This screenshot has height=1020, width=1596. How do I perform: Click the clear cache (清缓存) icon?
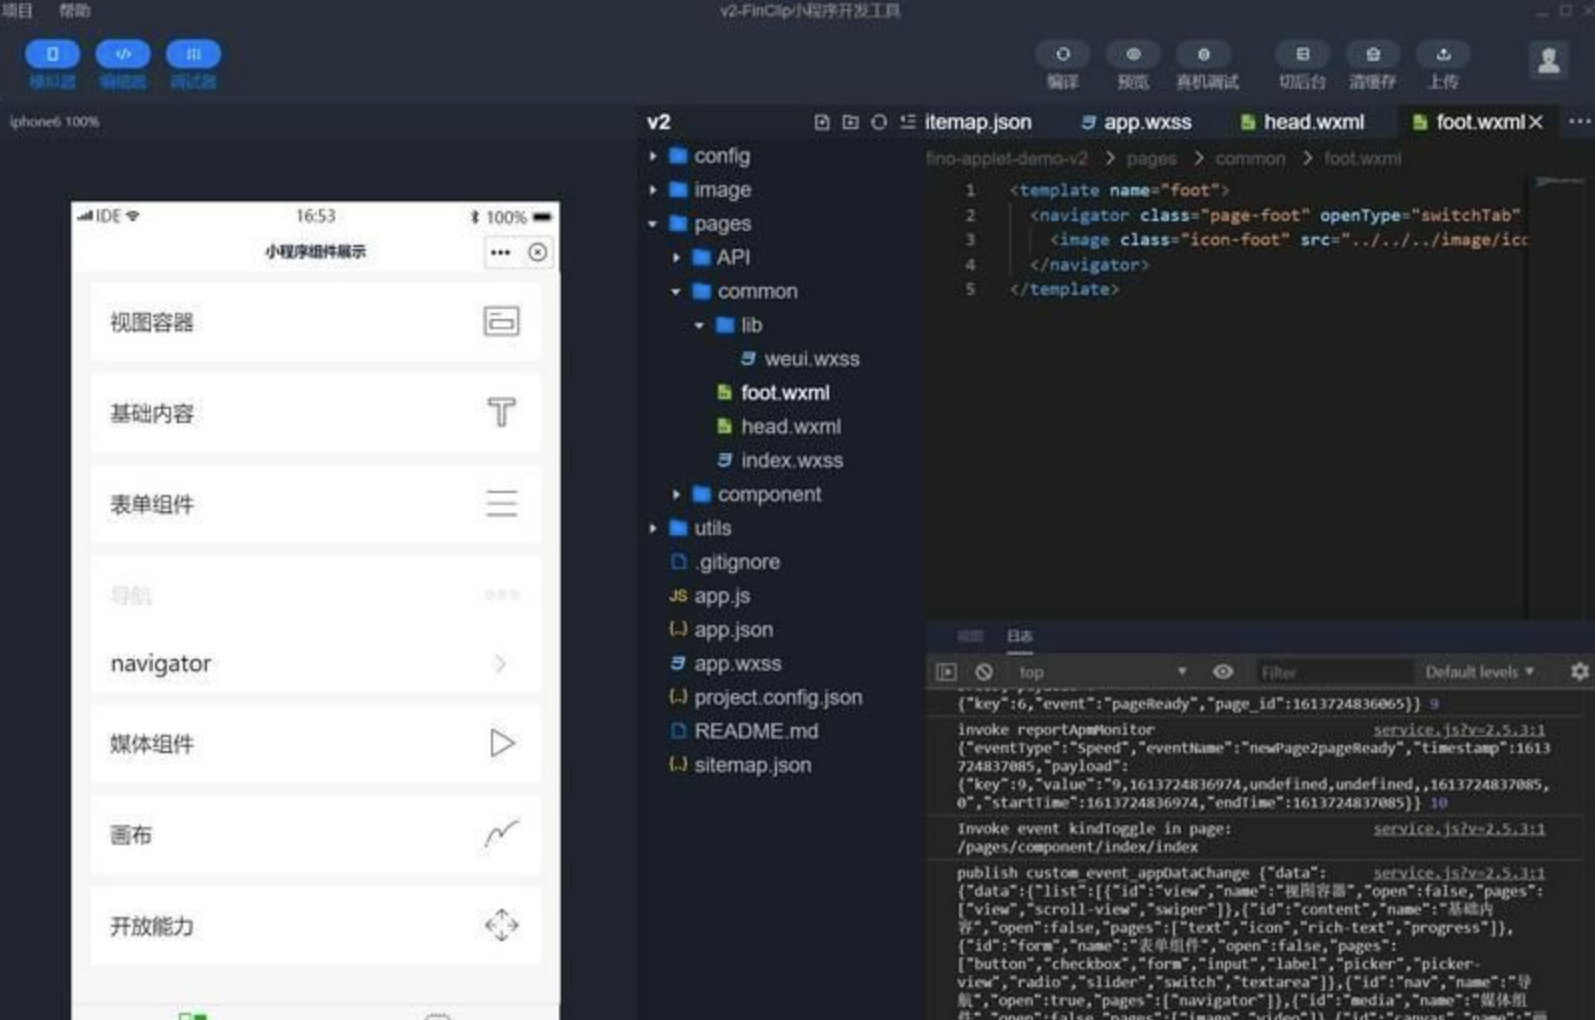[1373, 54]
